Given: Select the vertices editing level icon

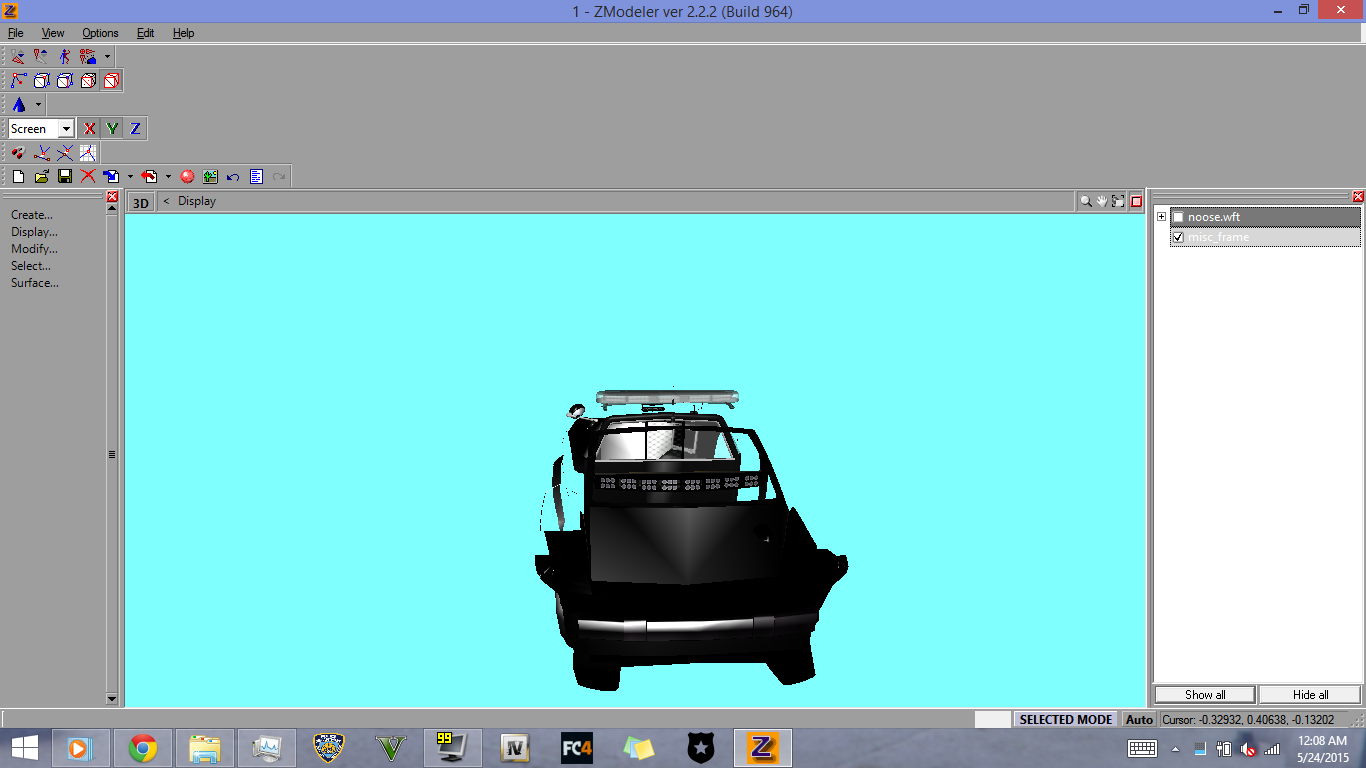Looking at the screenshot, I should [x=19, y=81].
